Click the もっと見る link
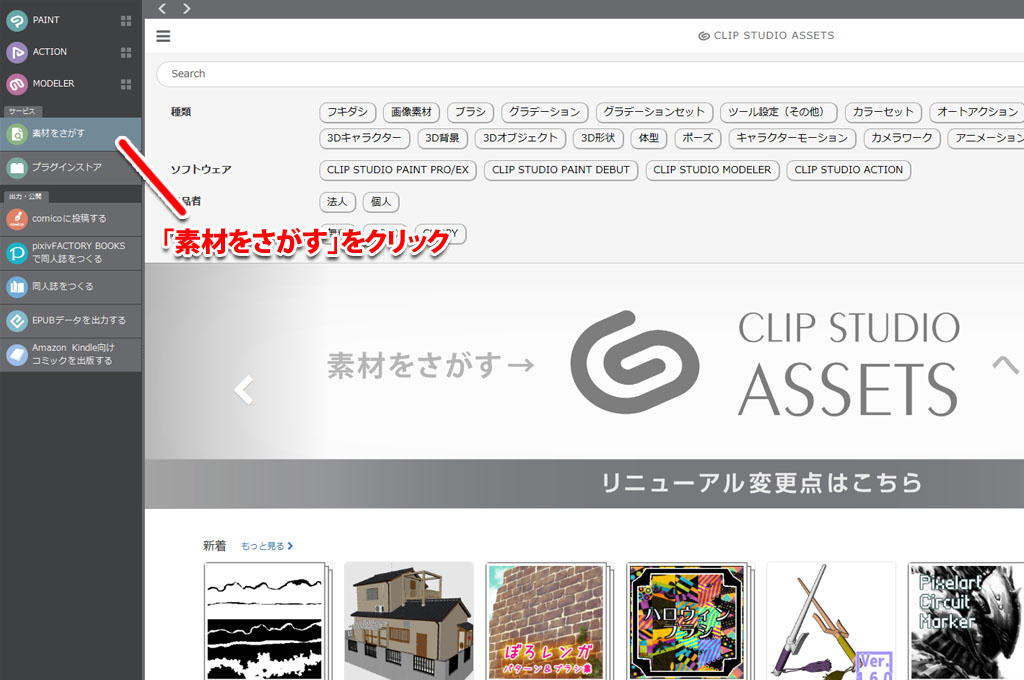 click(267, 547)
